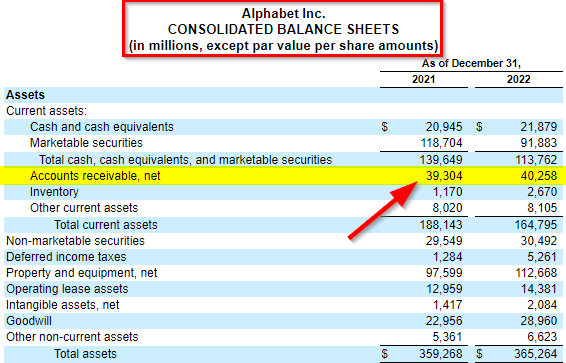Click the 6,623 value
The image size is (566, 363).
click(542, 337)
